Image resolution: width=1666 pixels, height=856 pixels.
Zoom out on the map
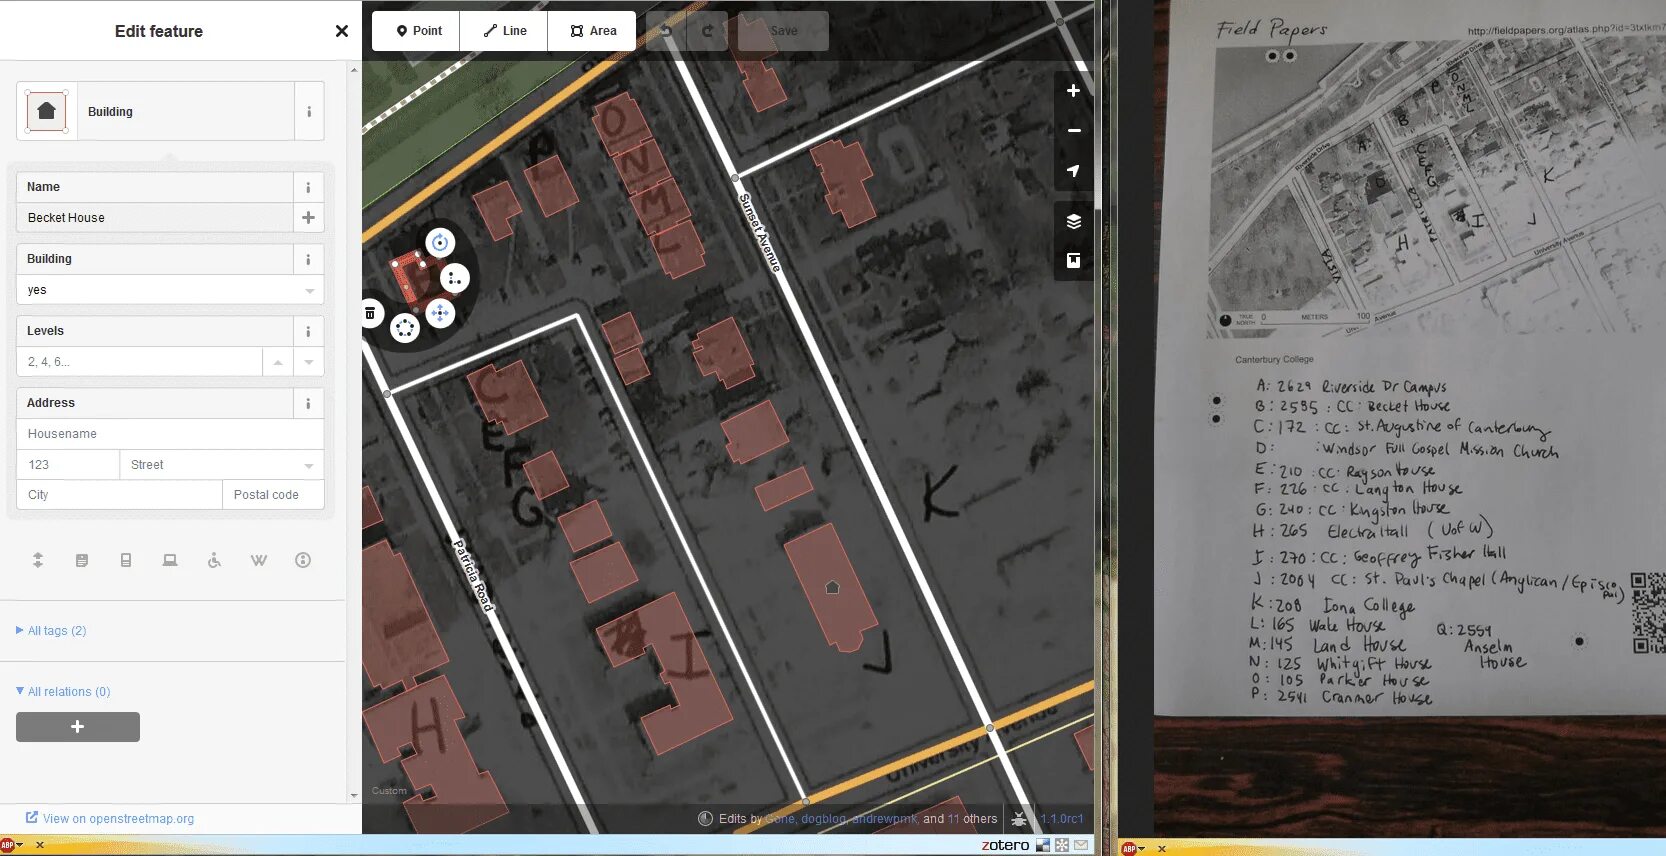1073,131
